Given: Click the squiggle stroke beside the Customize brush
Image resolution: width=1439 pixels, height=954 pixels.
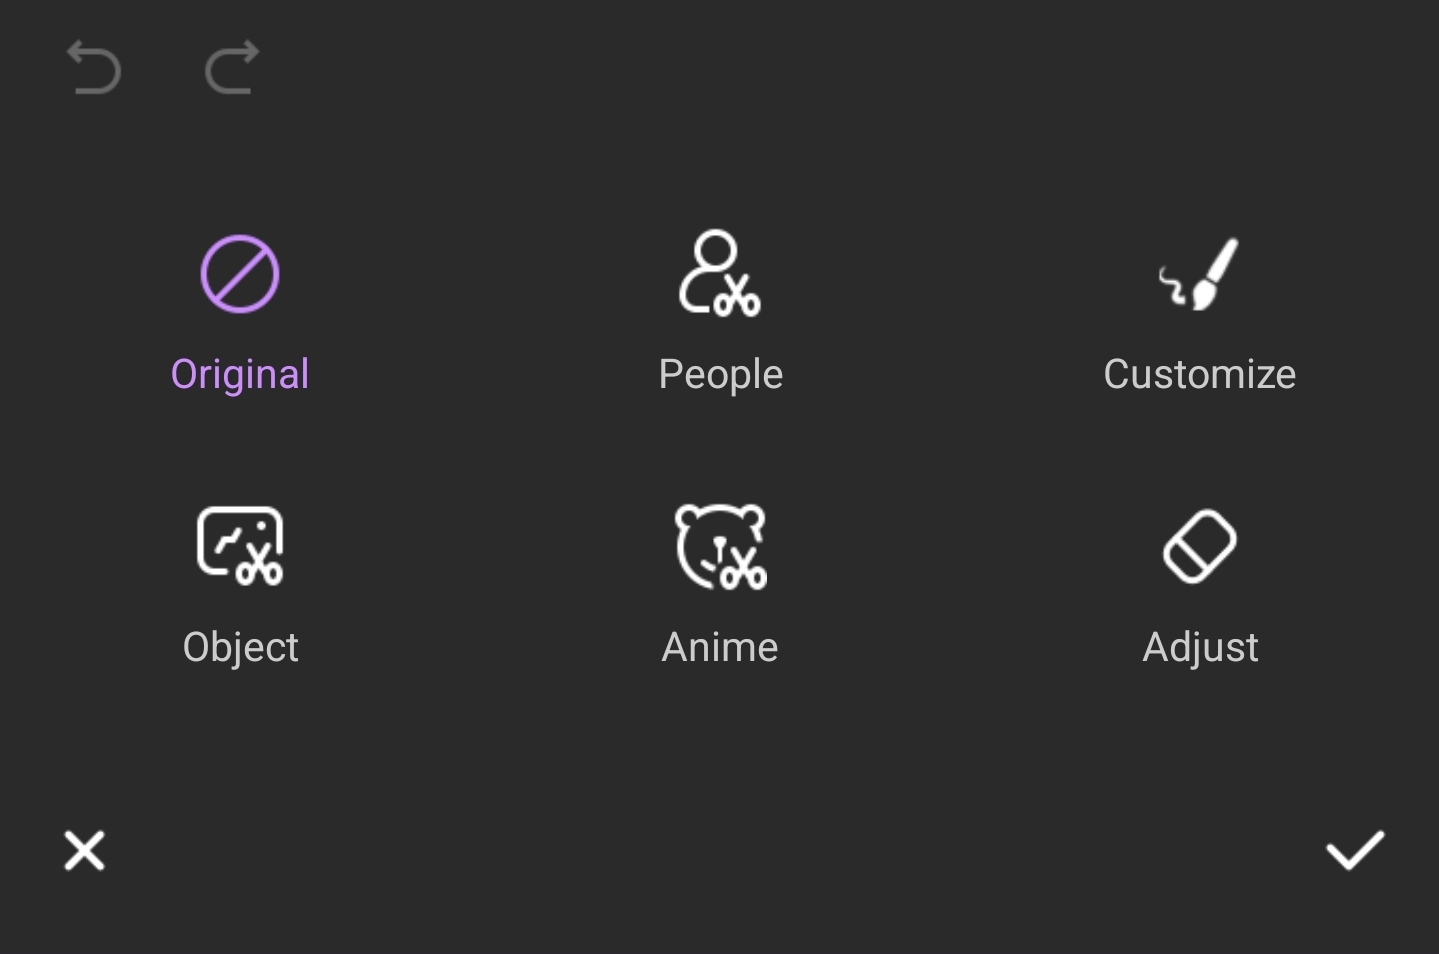Looking at the screenshot, I should click(x=1172, y=287).
